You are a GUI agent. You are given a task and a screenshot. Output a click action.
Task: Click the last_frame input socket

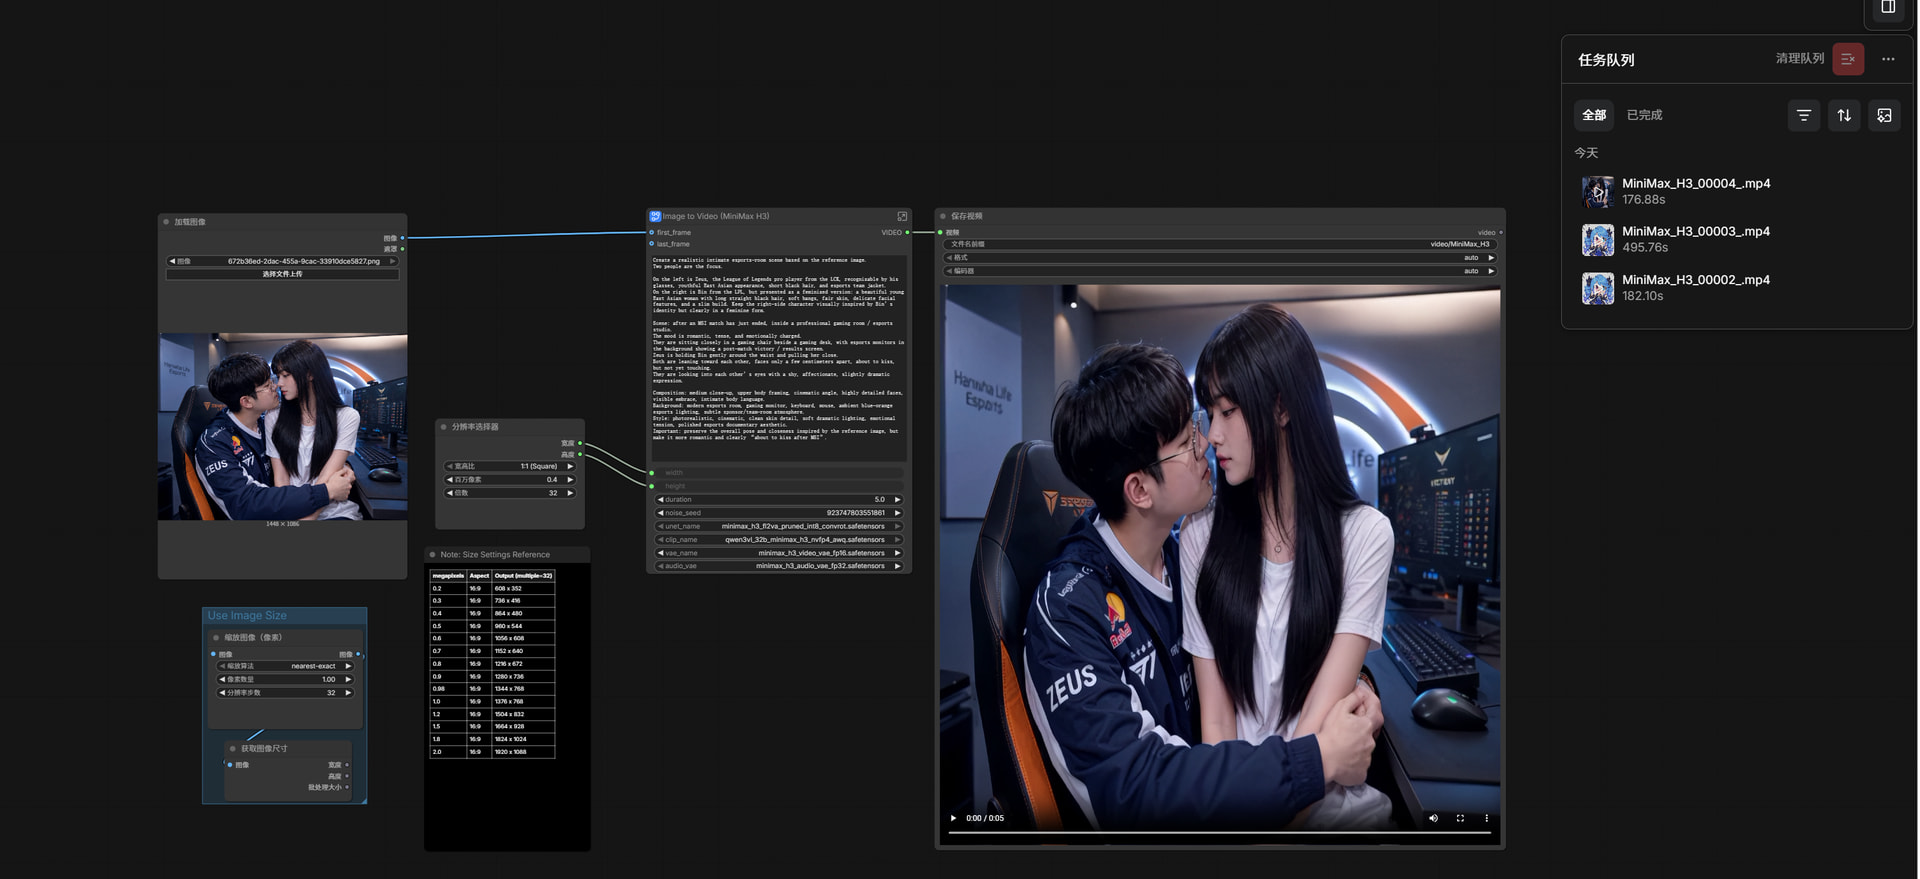tap(652, 244)
